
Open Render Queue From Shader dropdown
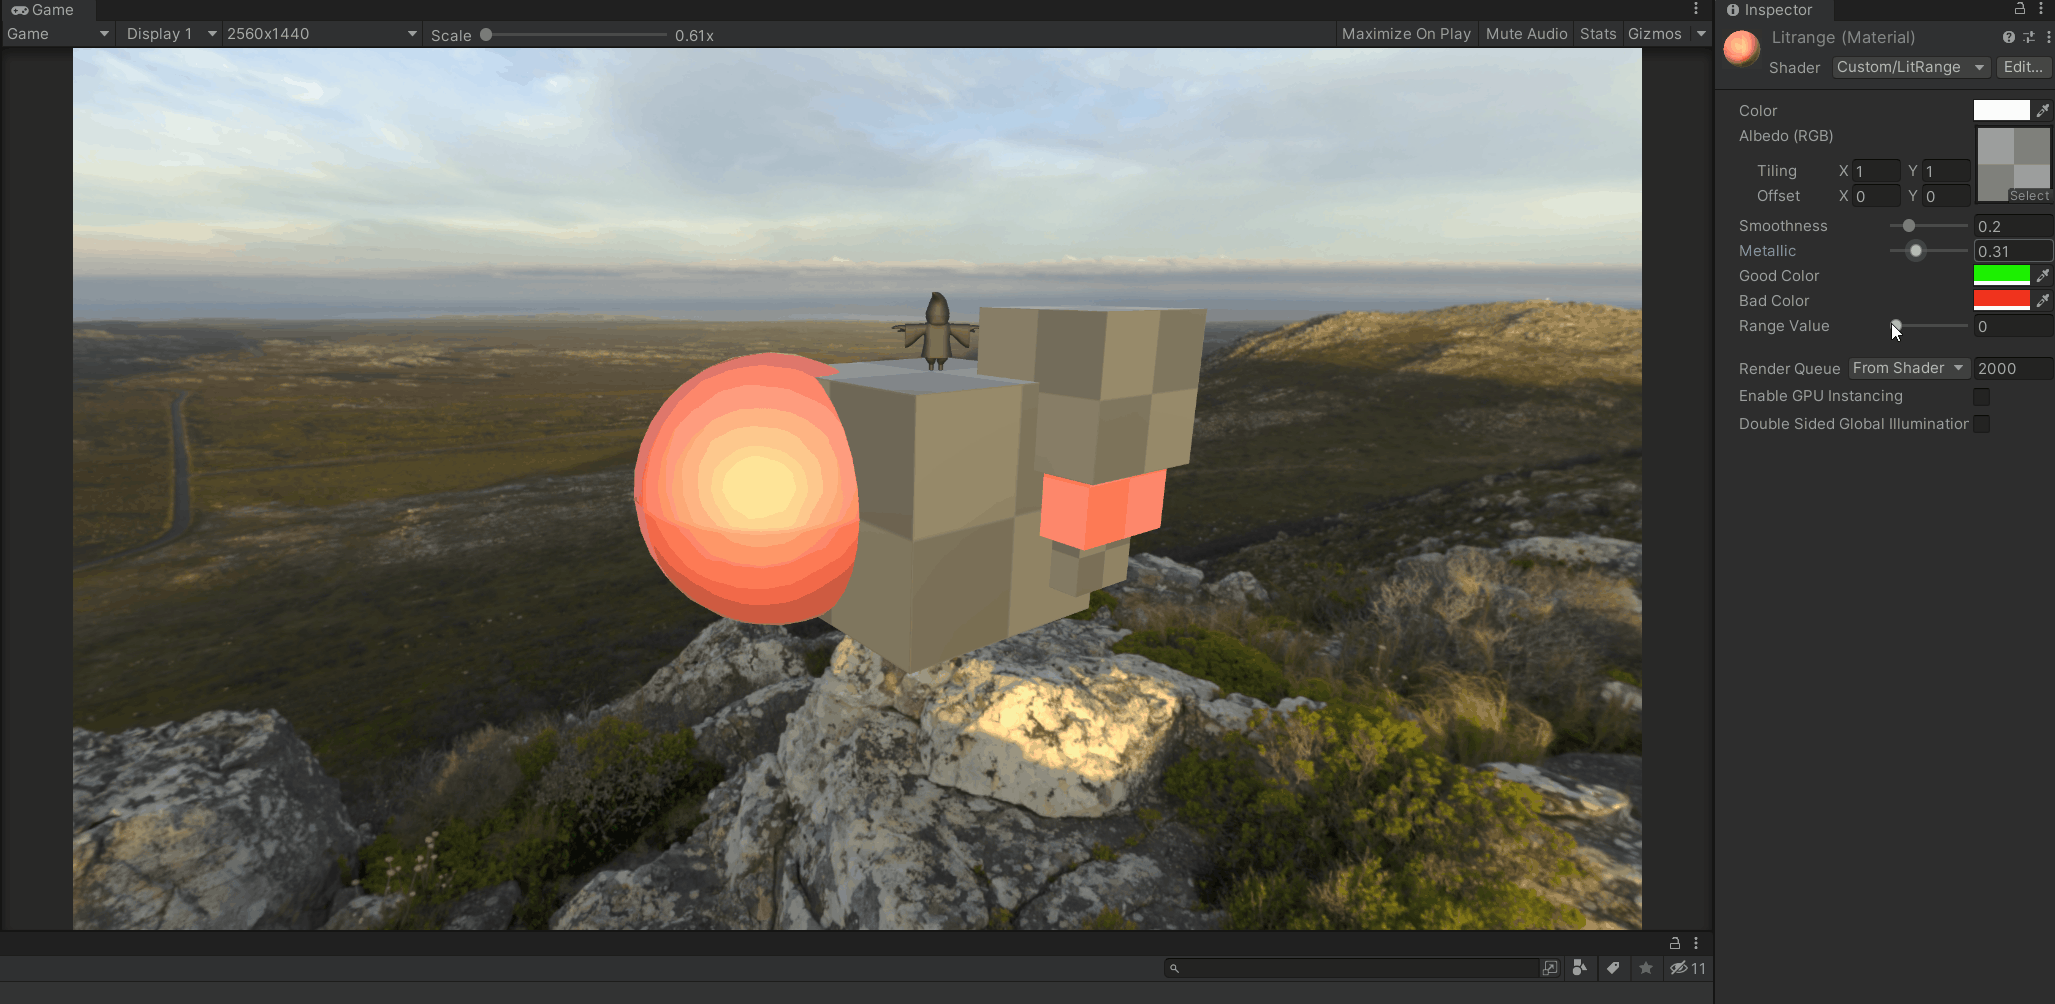(x=1908, y=368)
